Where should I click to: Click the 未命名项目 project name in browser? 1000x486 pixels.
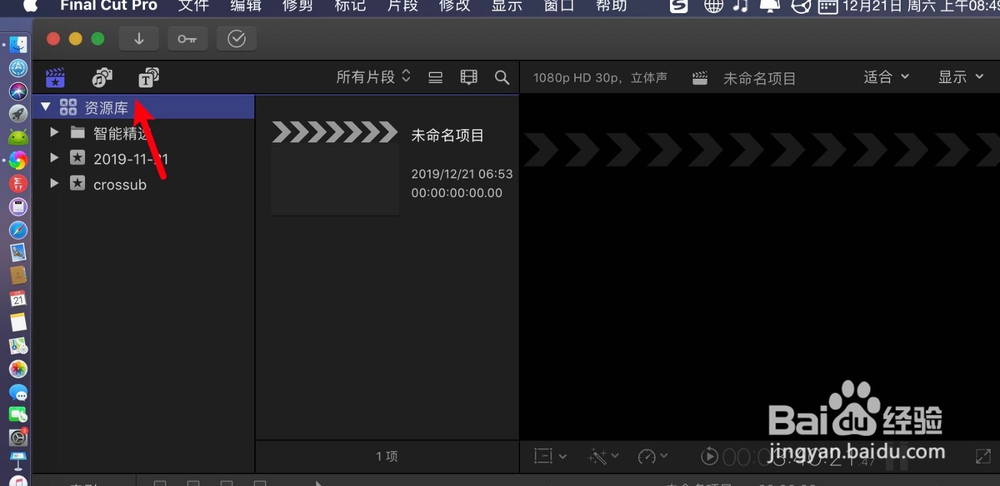(448, 135)
